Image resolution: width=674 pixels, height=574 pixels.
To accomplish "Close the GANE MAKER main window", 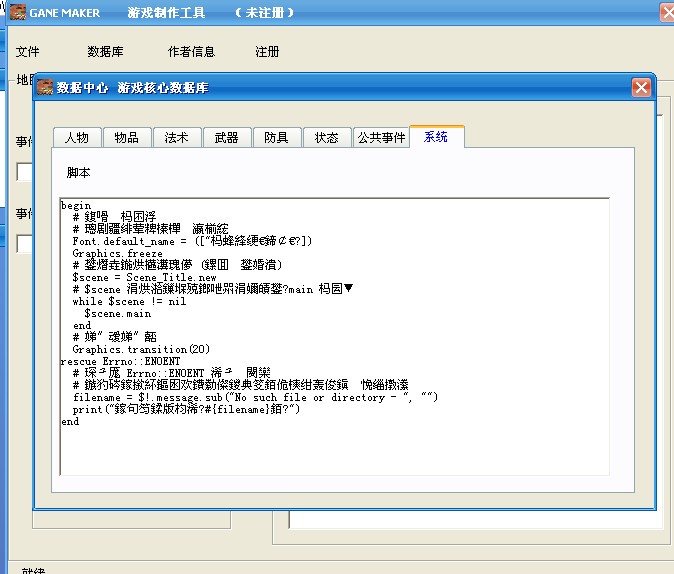I will pyautogui.click(x=668, y=12).
